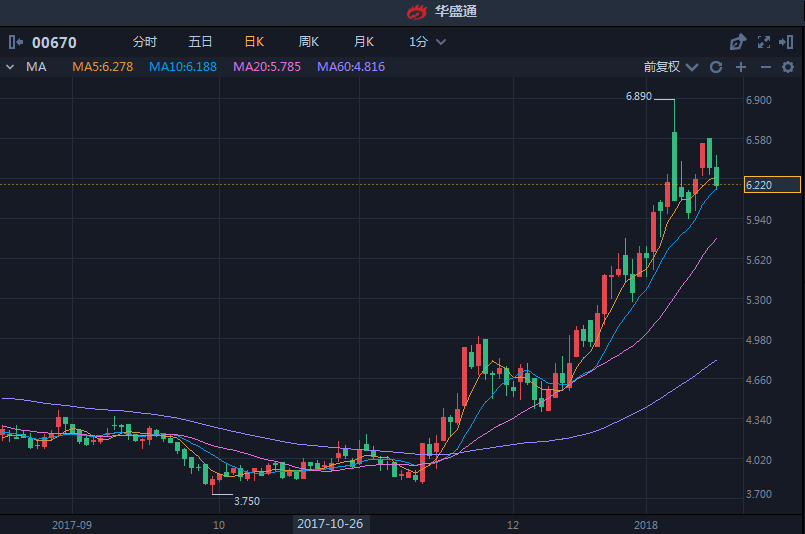The width and height of the screenshot is (805, 534).
Task: Open the 前复权 adjustment dropdown
Action: [x=670, y=67]
